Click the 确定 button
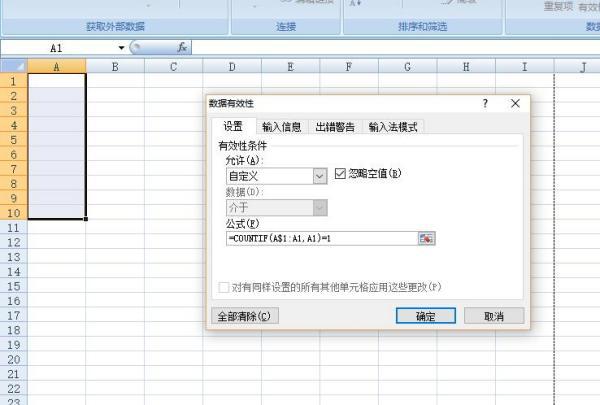Viewport: 600px width, 405px height. 426,315
